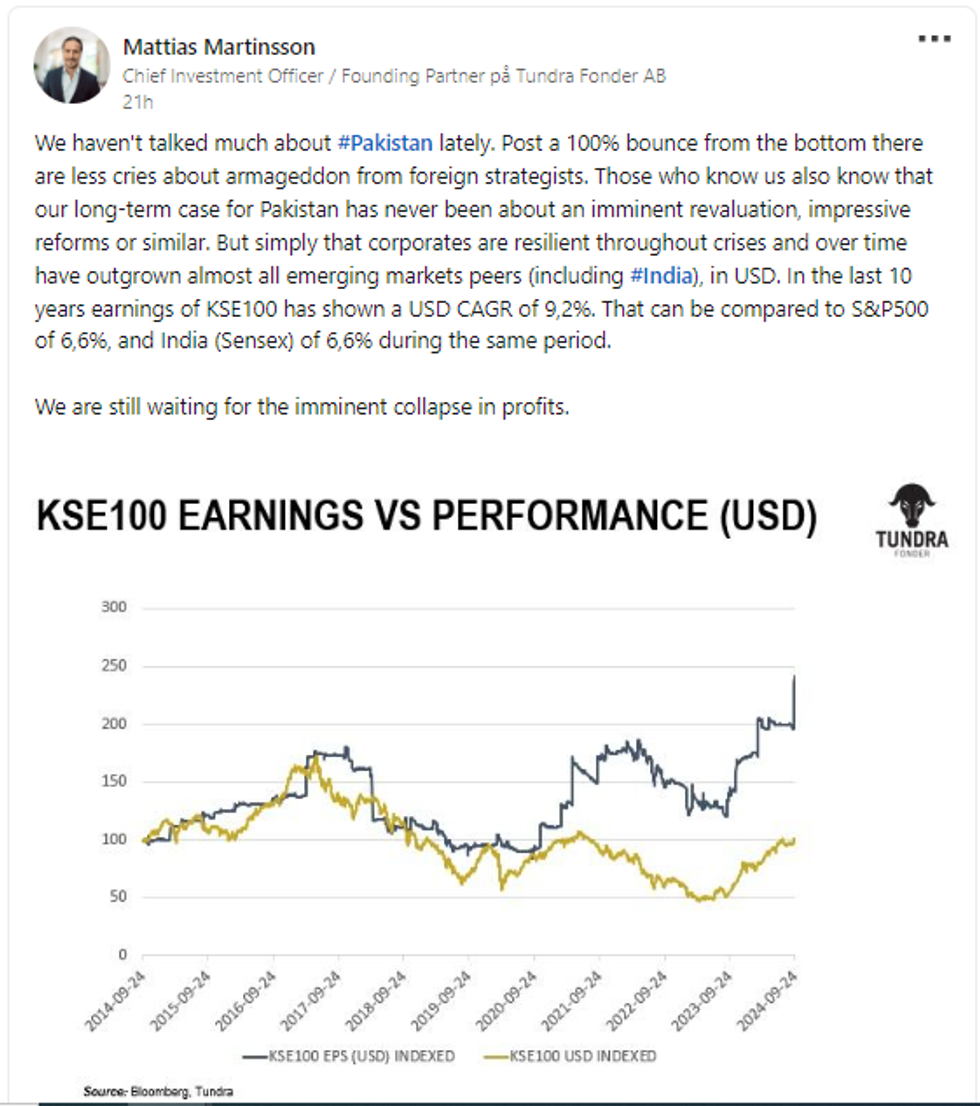Screen dimensions: 980x1106
Task: Click the #India hashtag
Action: [662, 275]
